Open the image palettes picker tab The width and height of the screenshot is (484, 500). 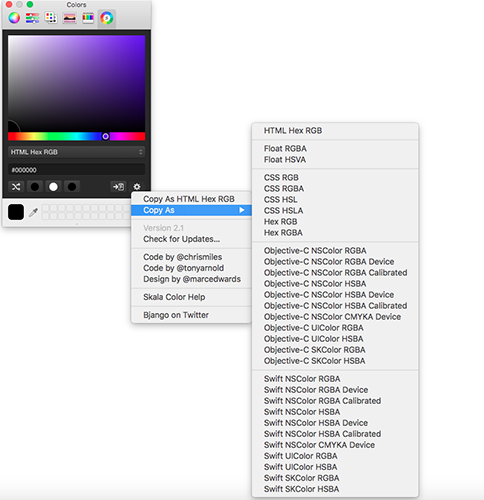tap(69, 18)
